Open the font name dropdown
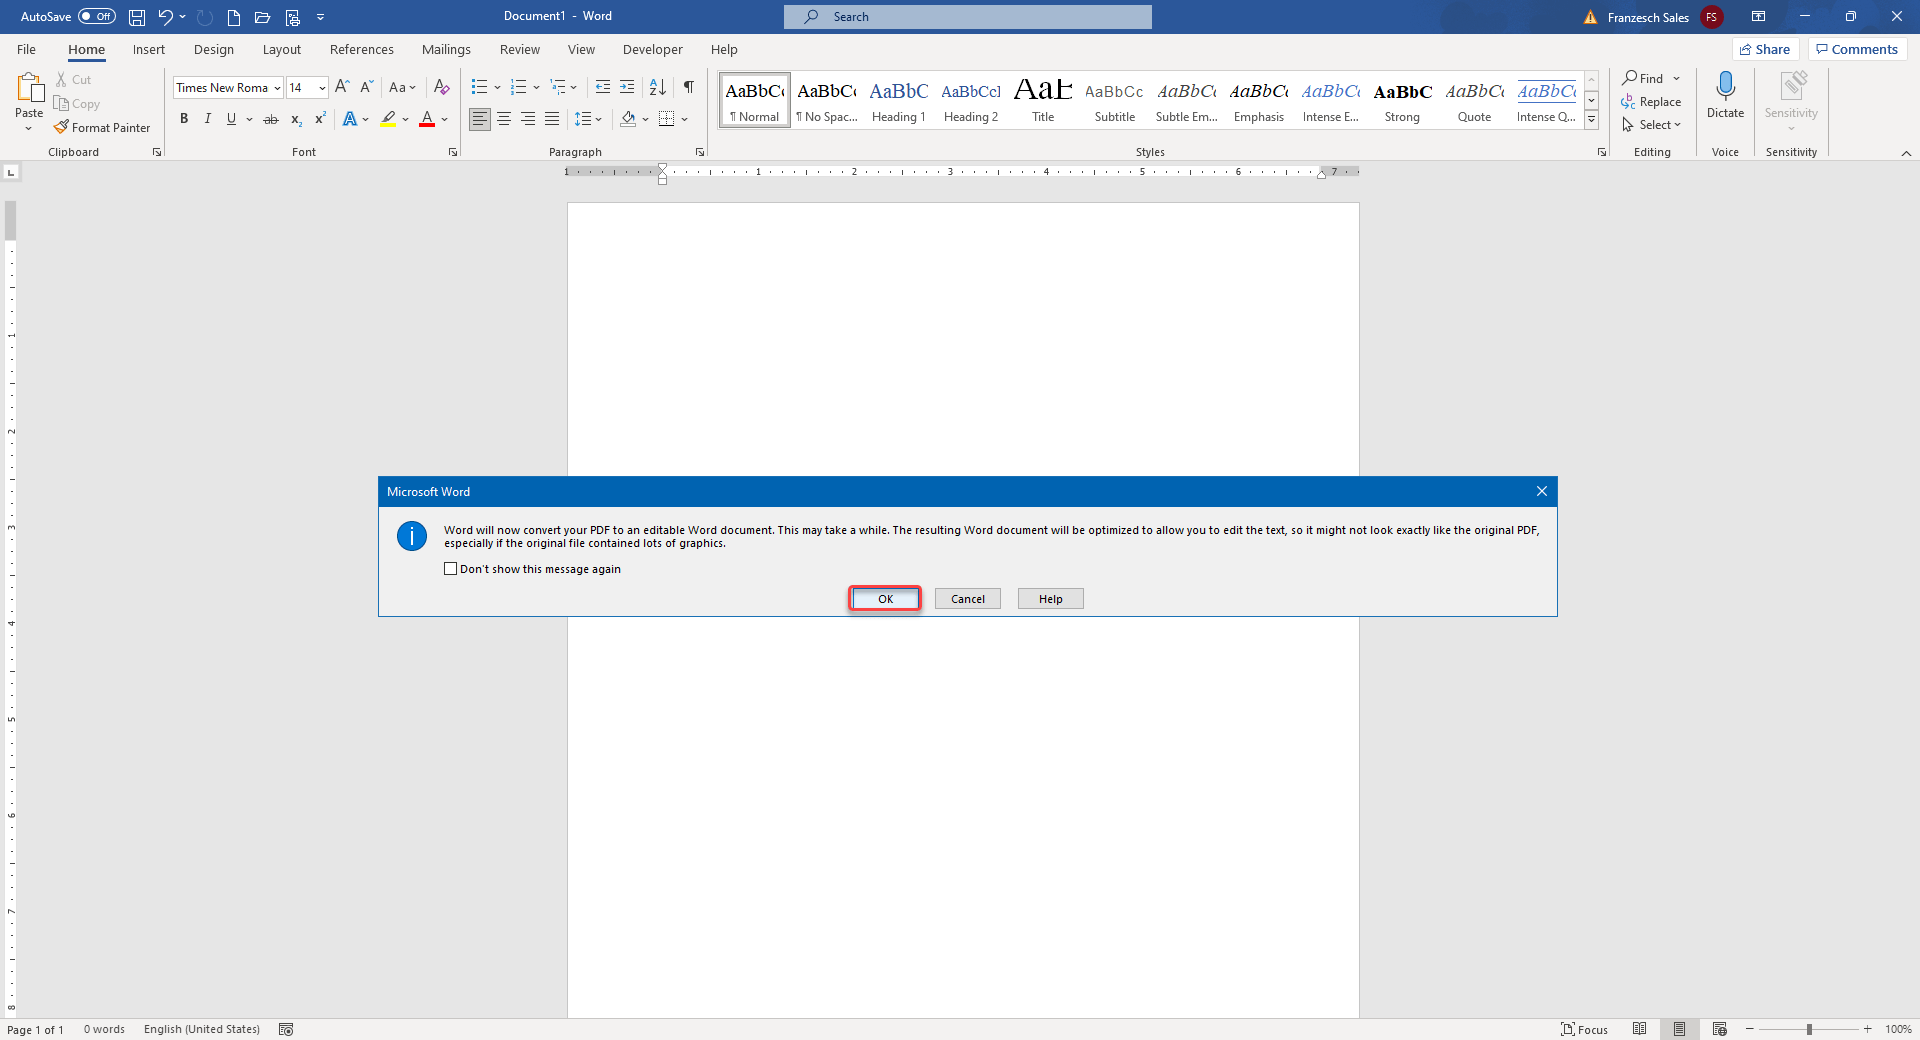Screen dimensions: 1920x1040 pos(277,88)
